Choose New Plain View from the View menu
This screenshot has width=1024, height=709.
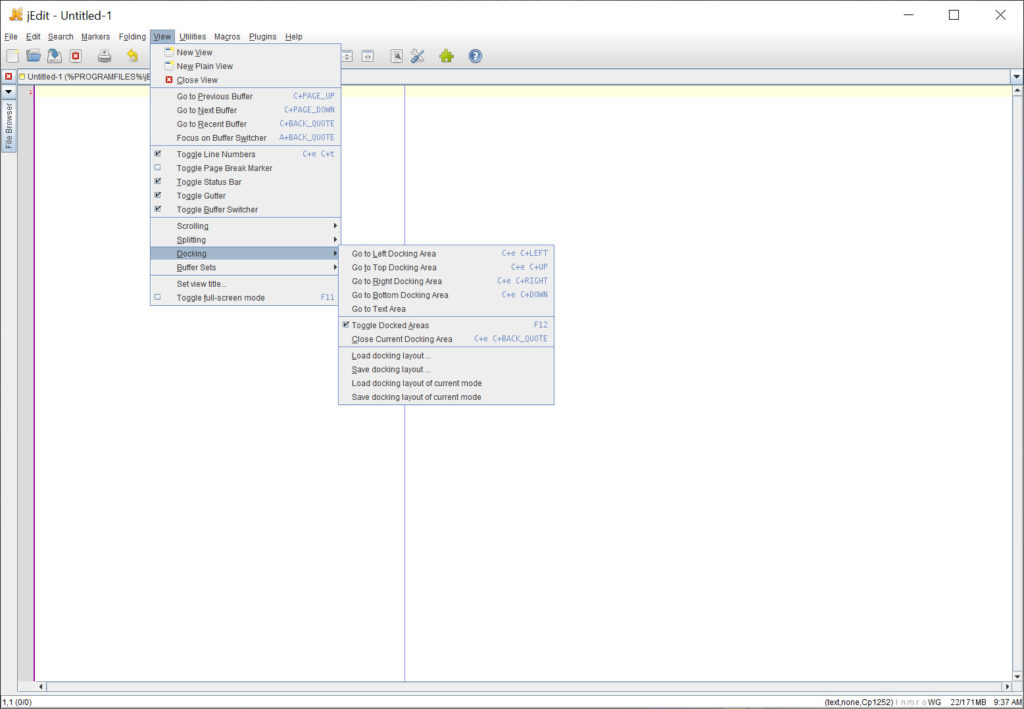click(246, 66)
